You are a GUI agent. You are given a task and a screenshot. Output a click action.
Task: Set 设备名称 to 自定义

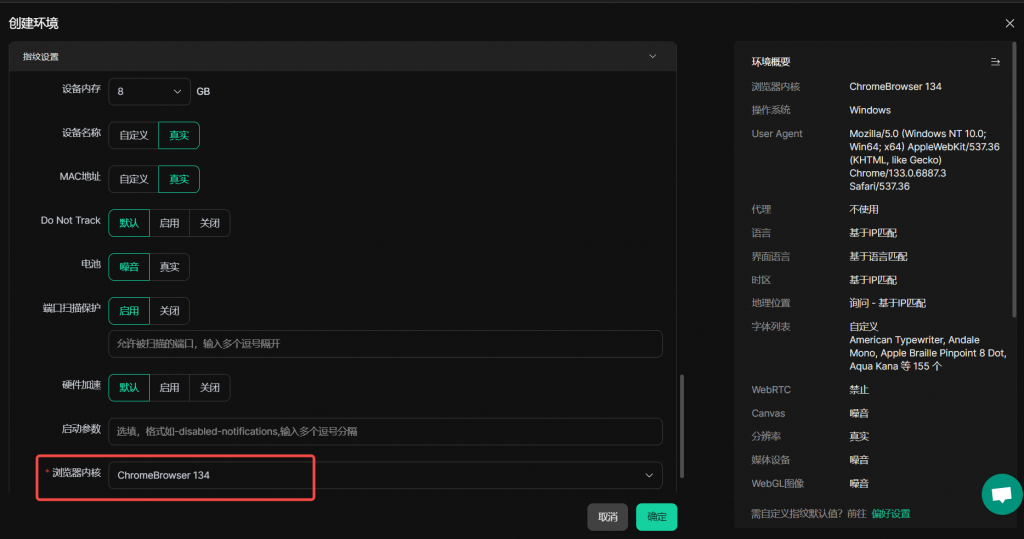(133, 135)
